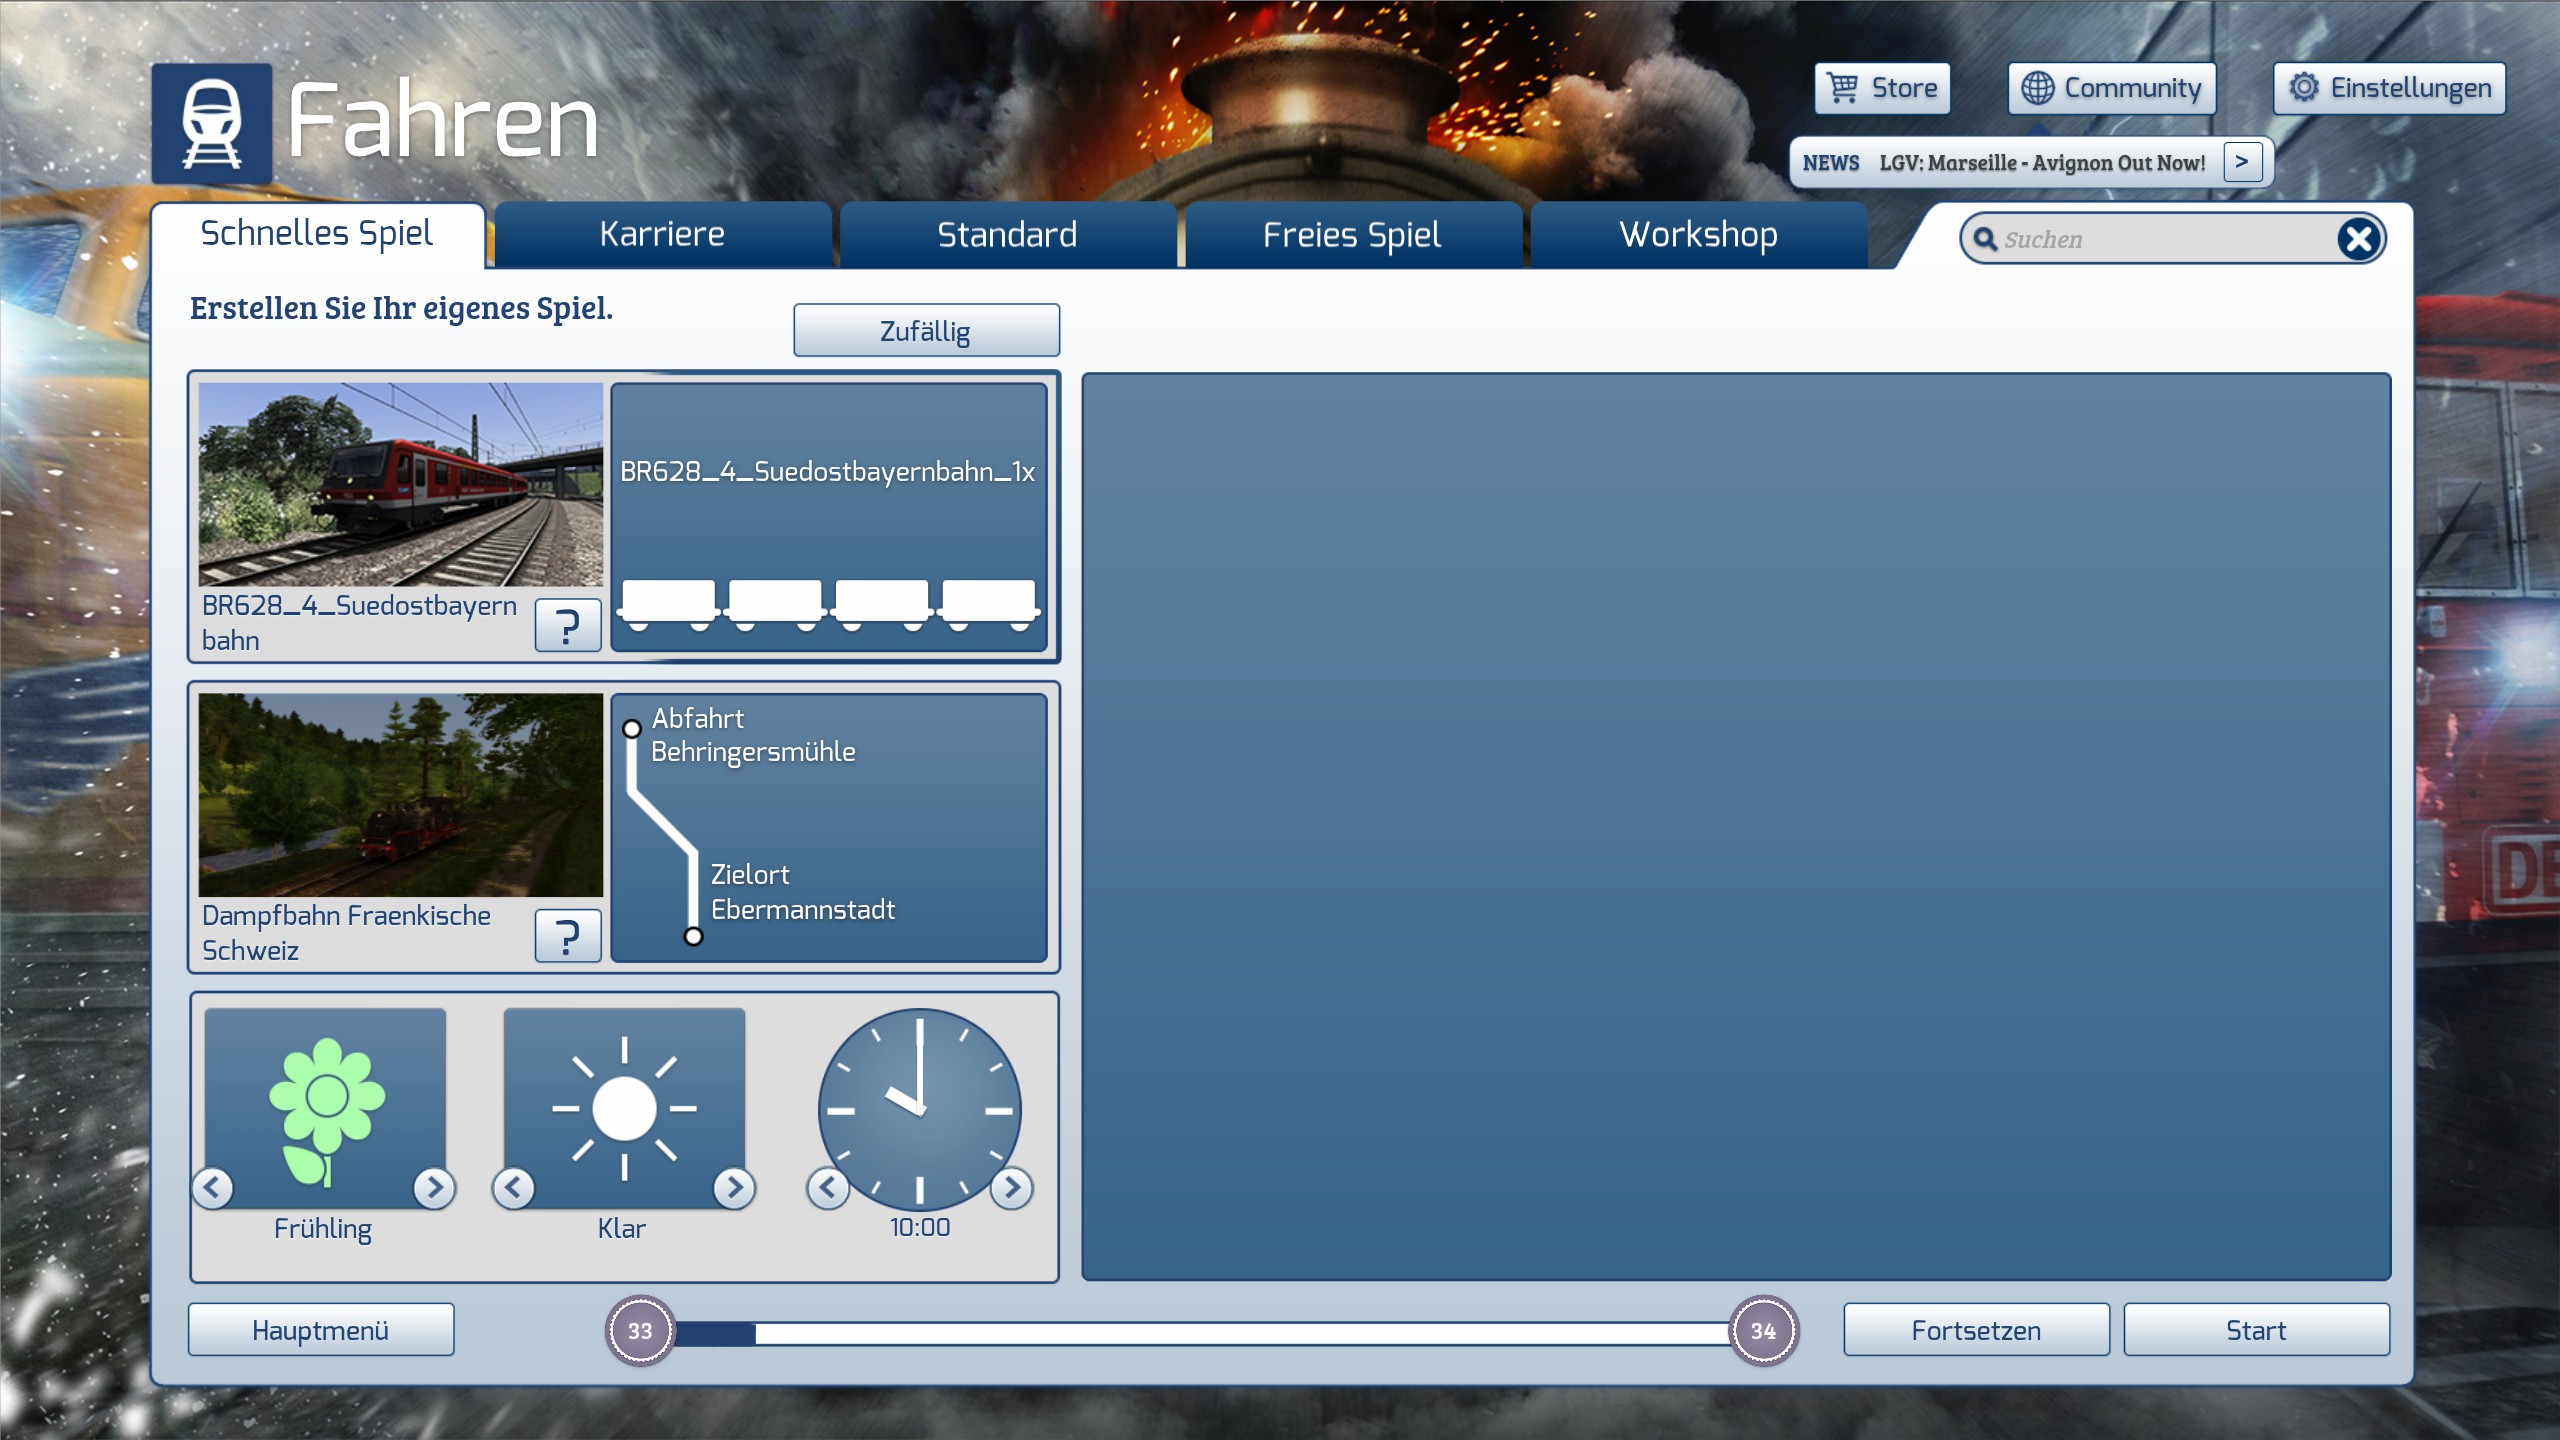The width and height of the screenshot is (2560, 1440).
Task: Advance the start time past 10:00
Action: (x=1012, y=1187)
